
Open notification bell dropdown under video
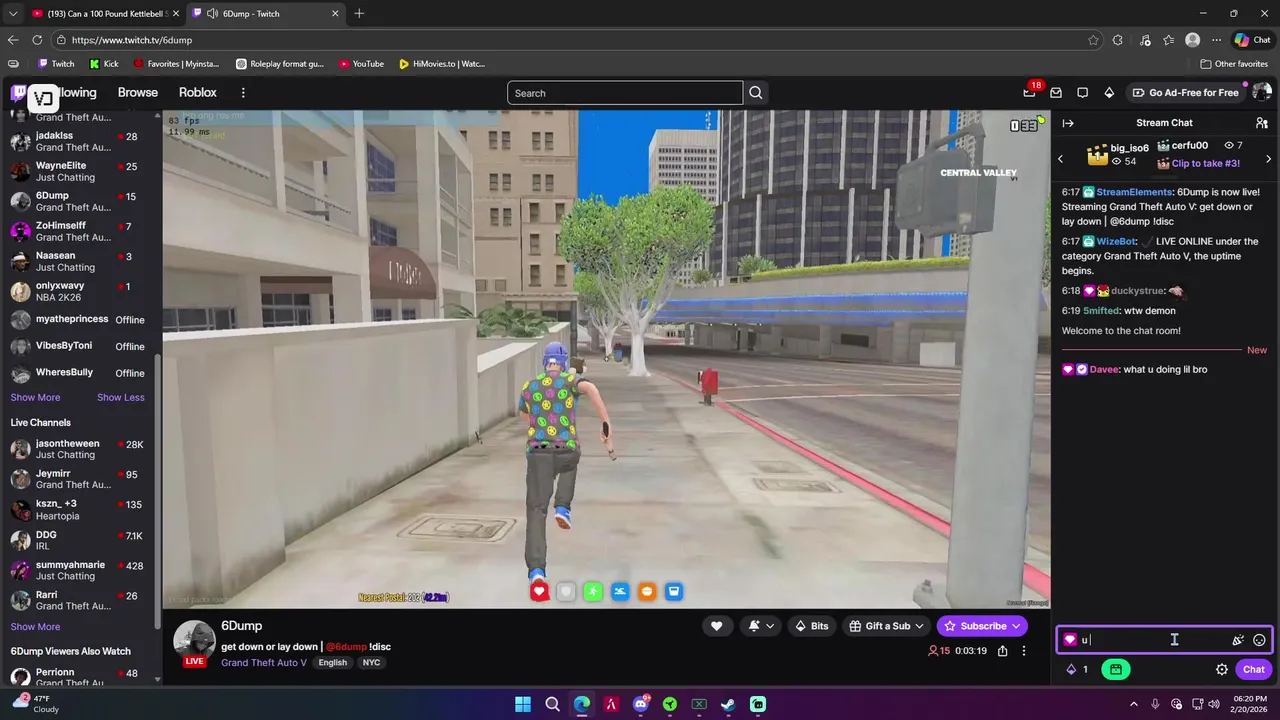pyautogui.click(x=760, y=626)
